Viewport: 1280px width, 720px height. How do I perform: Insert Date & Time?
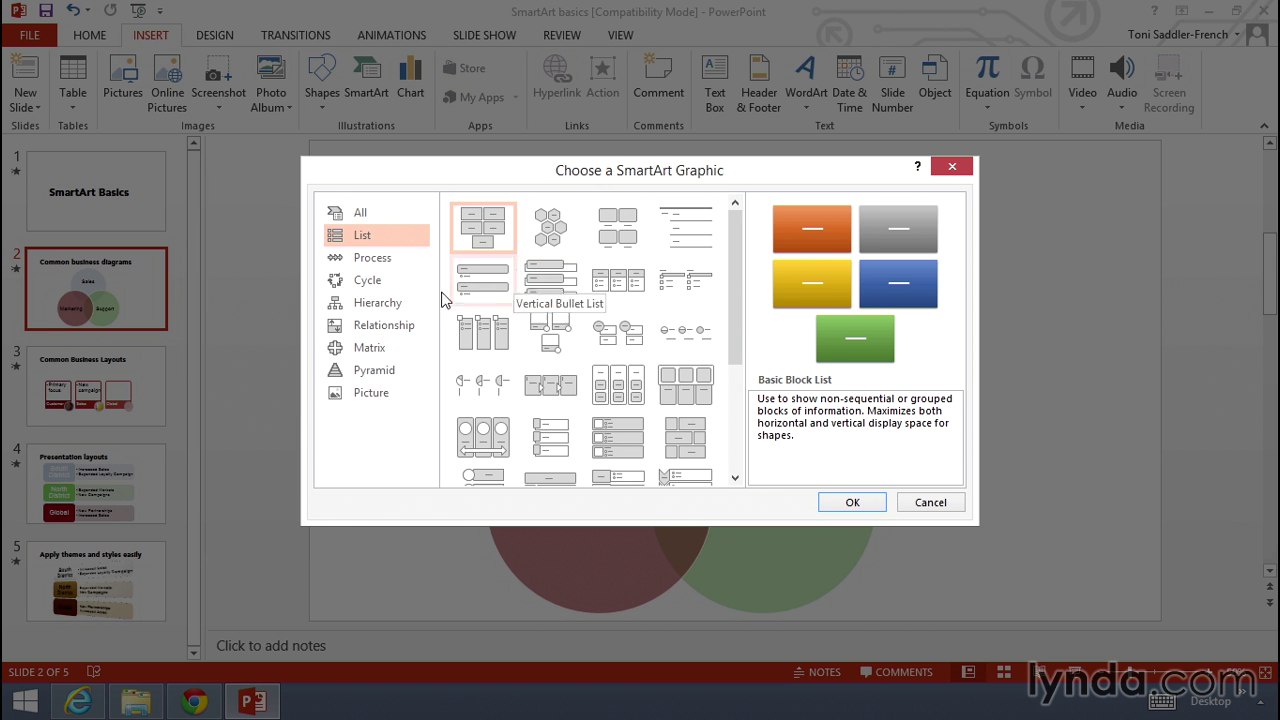(850, 83)
